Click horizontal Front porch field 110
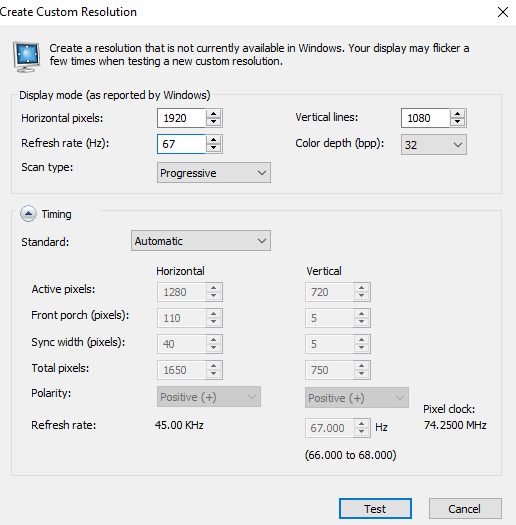The image size is (516, 525). (181, 318)
